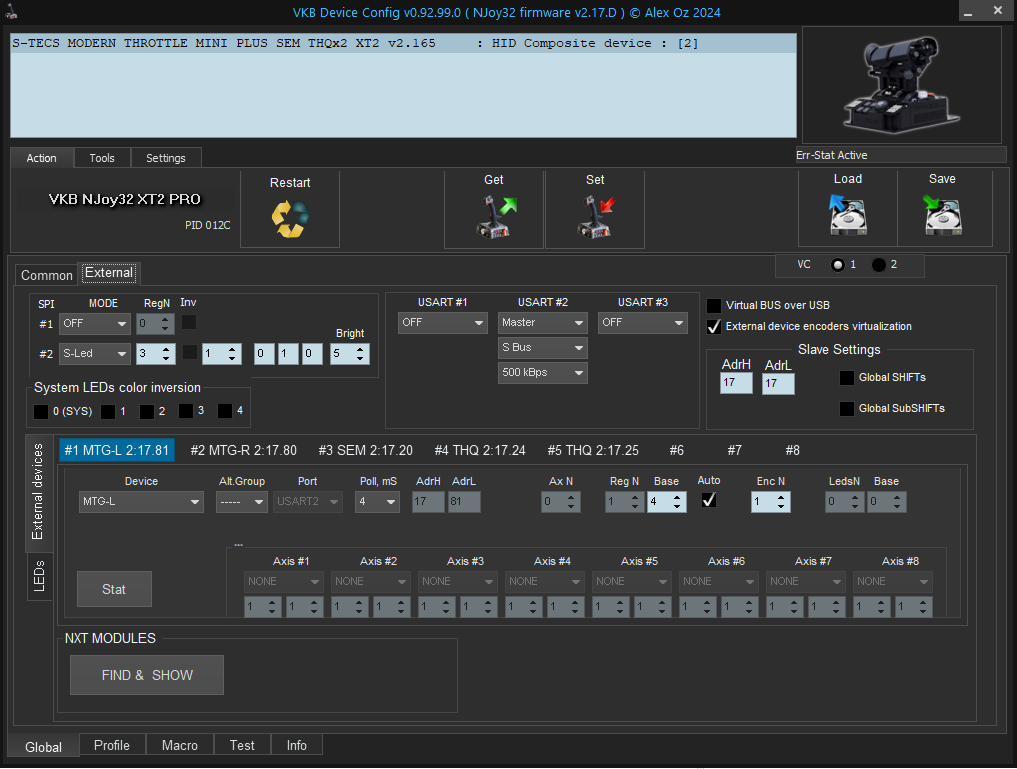
Task: Click the FIND & SHOW button
Action: [147, 675]
